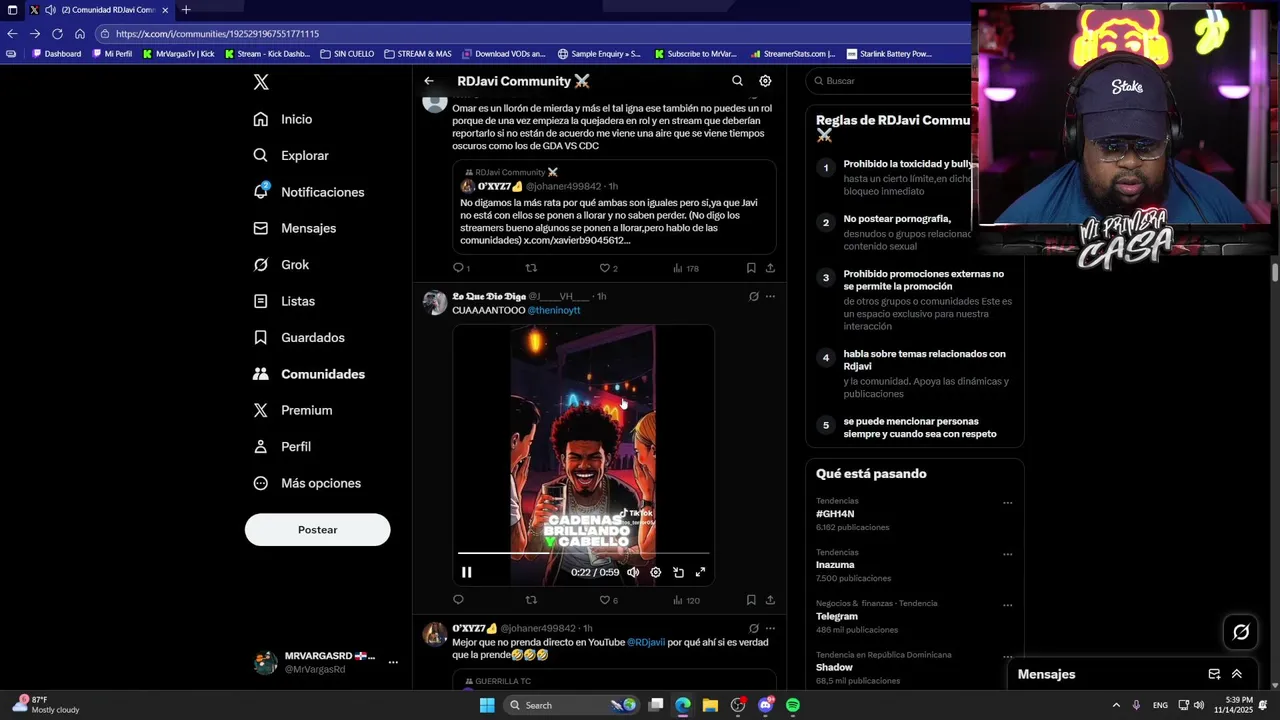Viewport: 1280px width, 720px height.
Task: Open @theninoytt mention link
Action: pos(554,310)
